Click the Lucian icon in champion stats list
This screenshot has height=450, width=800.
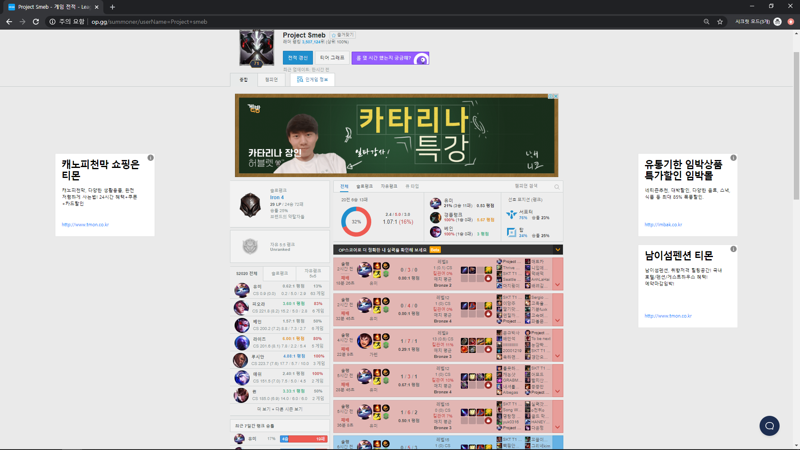coord(241,360)
